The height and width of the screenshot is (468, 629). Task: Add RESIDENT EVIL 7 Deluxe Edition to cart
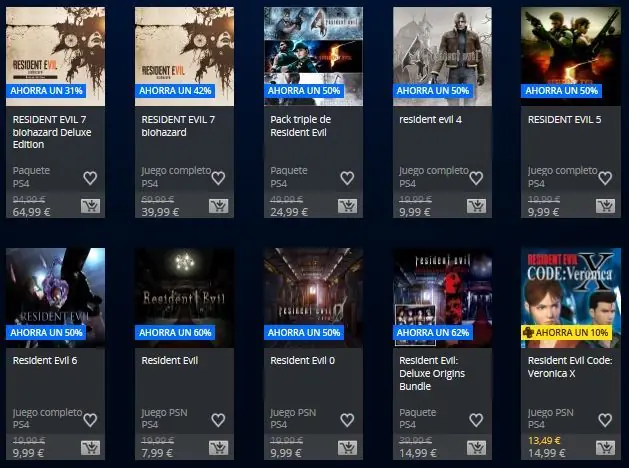[90, 206]
